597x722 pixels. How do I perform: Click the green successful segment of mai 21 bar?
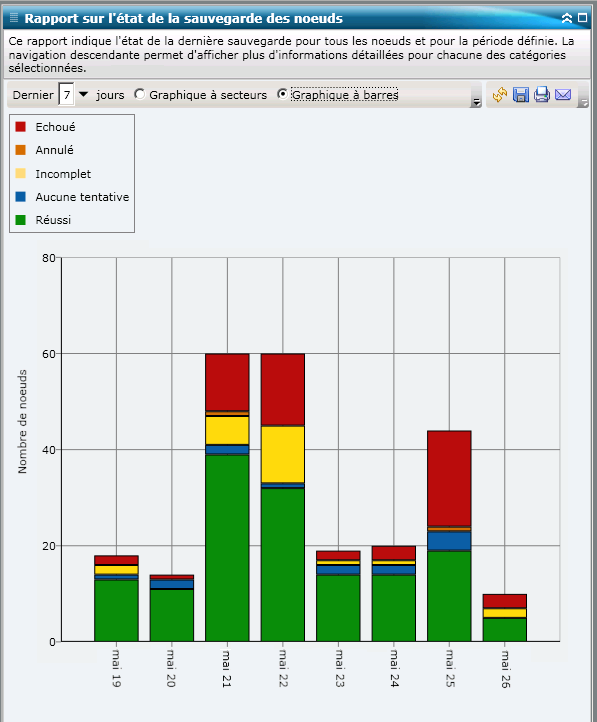coord(227,548)
